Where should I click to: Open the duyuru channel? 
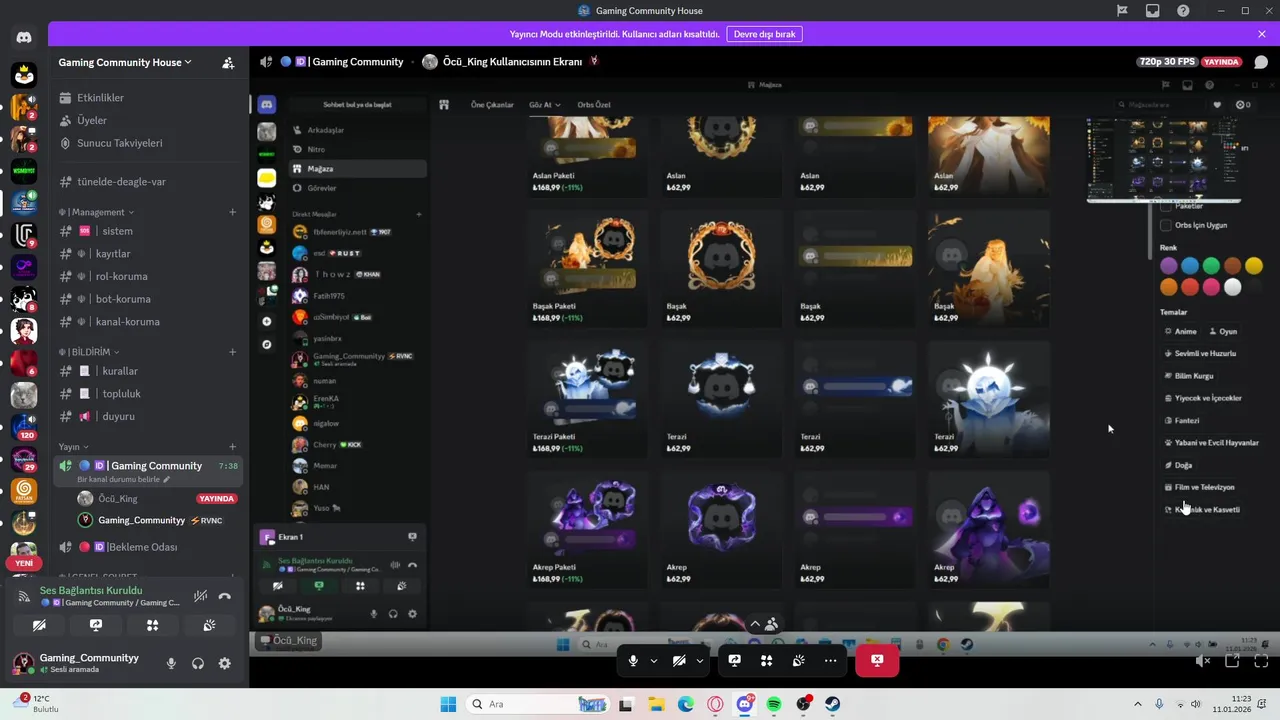pos(150,416)
